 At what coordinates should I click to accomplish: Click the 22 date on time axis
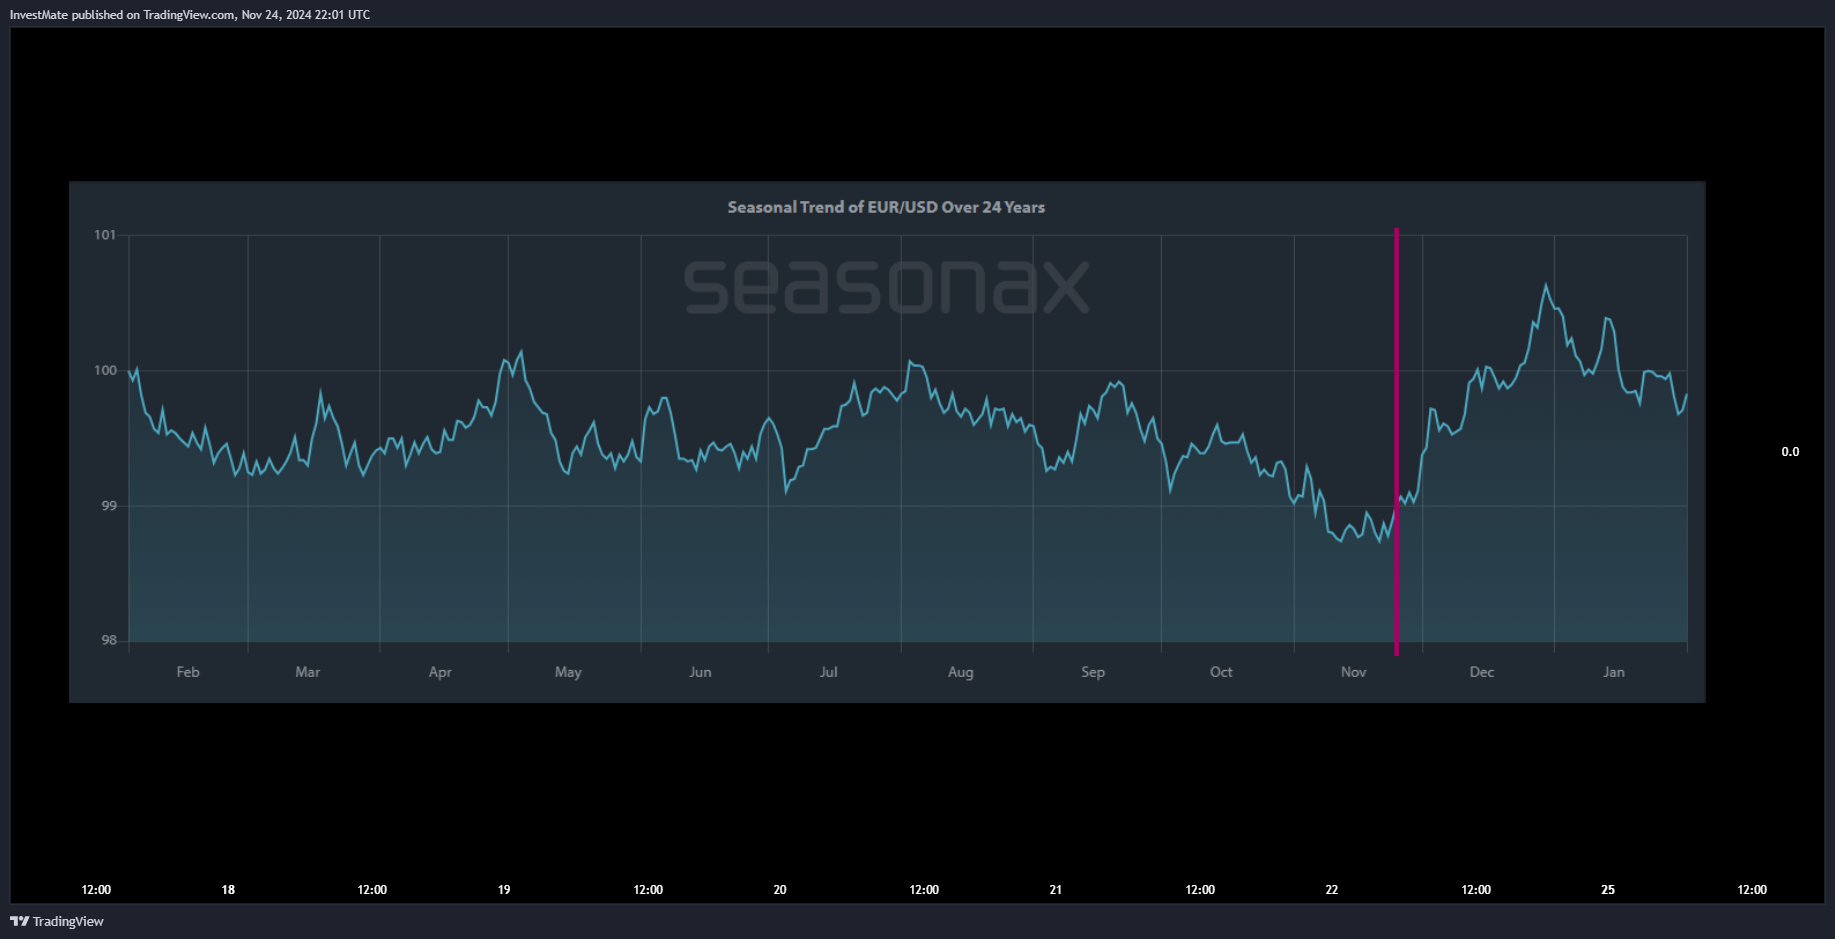click(1332, 890)
